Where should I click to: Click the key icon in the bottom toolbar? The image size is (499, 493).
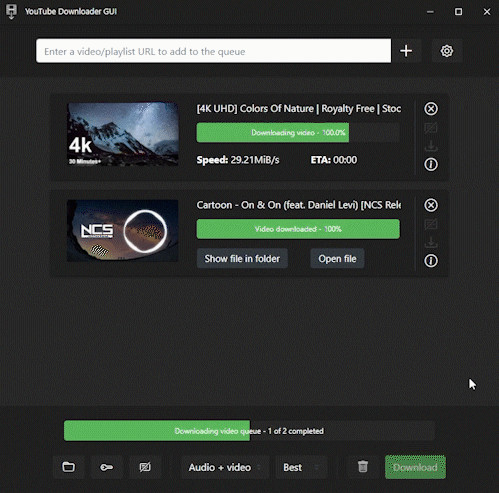107,467
